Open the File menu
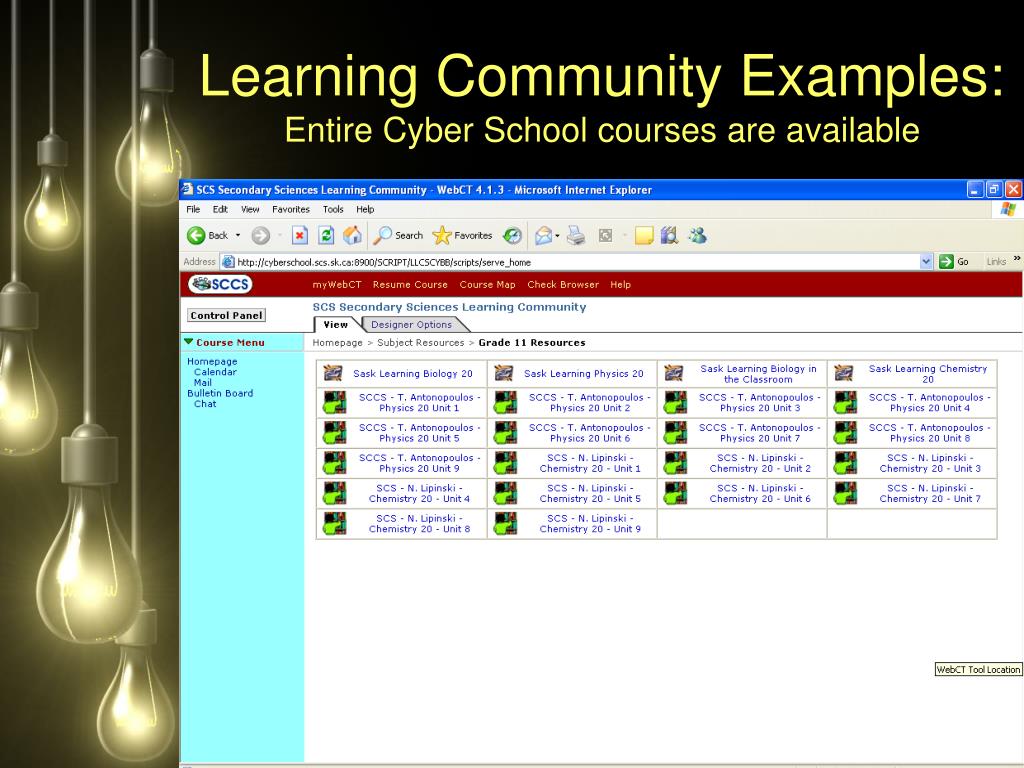This screenshot has width=1024, height=768. pyautogui.click(x=193, y=210)
